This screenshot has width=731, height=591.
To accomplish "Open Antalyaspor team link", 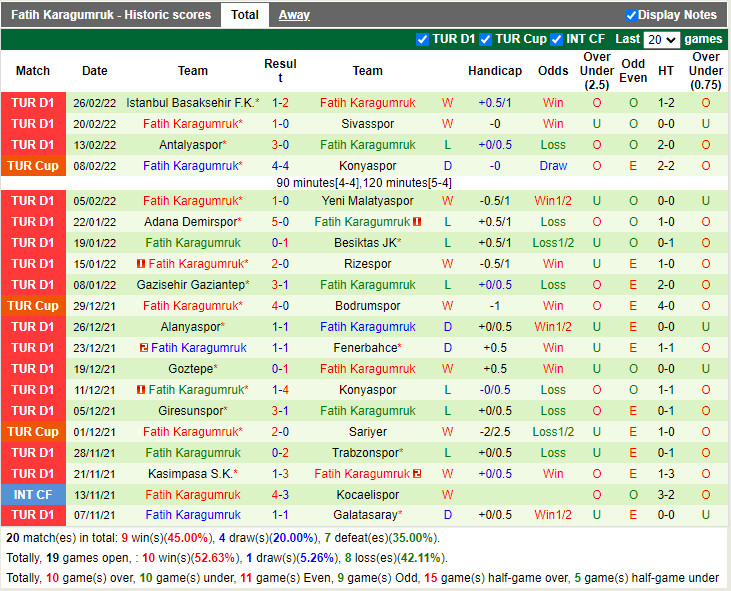I will 190,145.
